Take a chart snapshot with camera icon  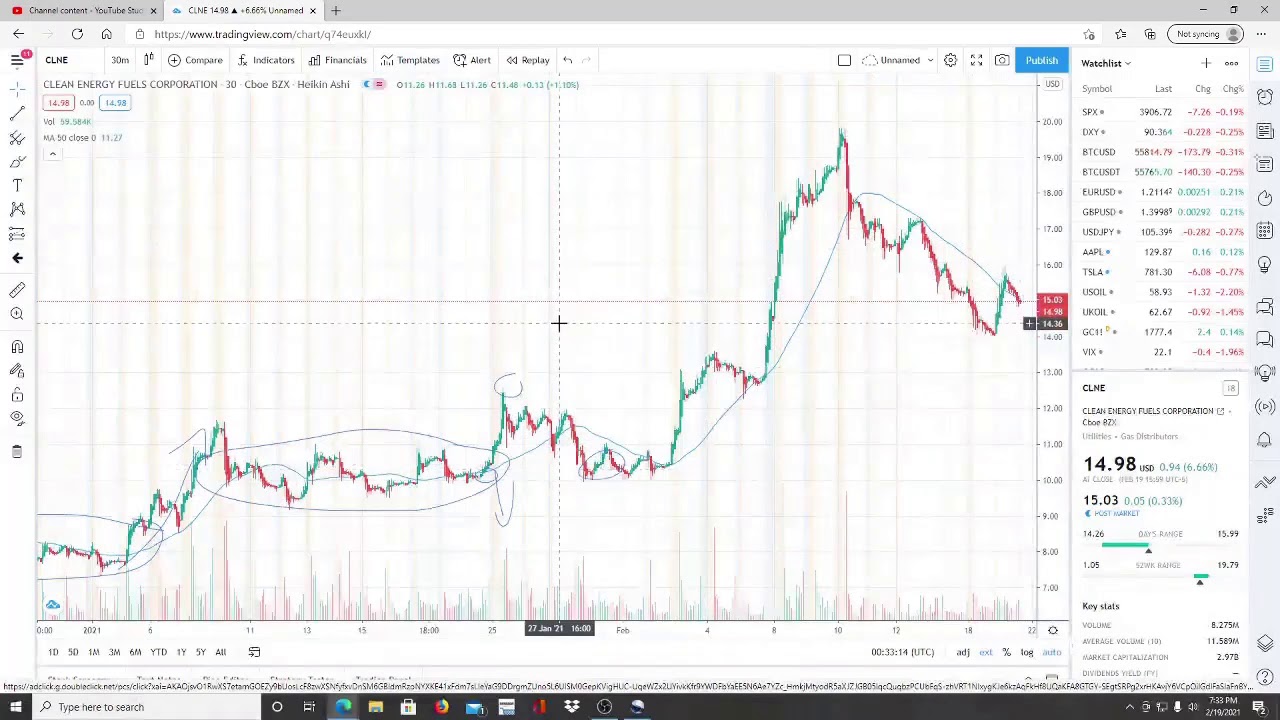coord(1002,60)
